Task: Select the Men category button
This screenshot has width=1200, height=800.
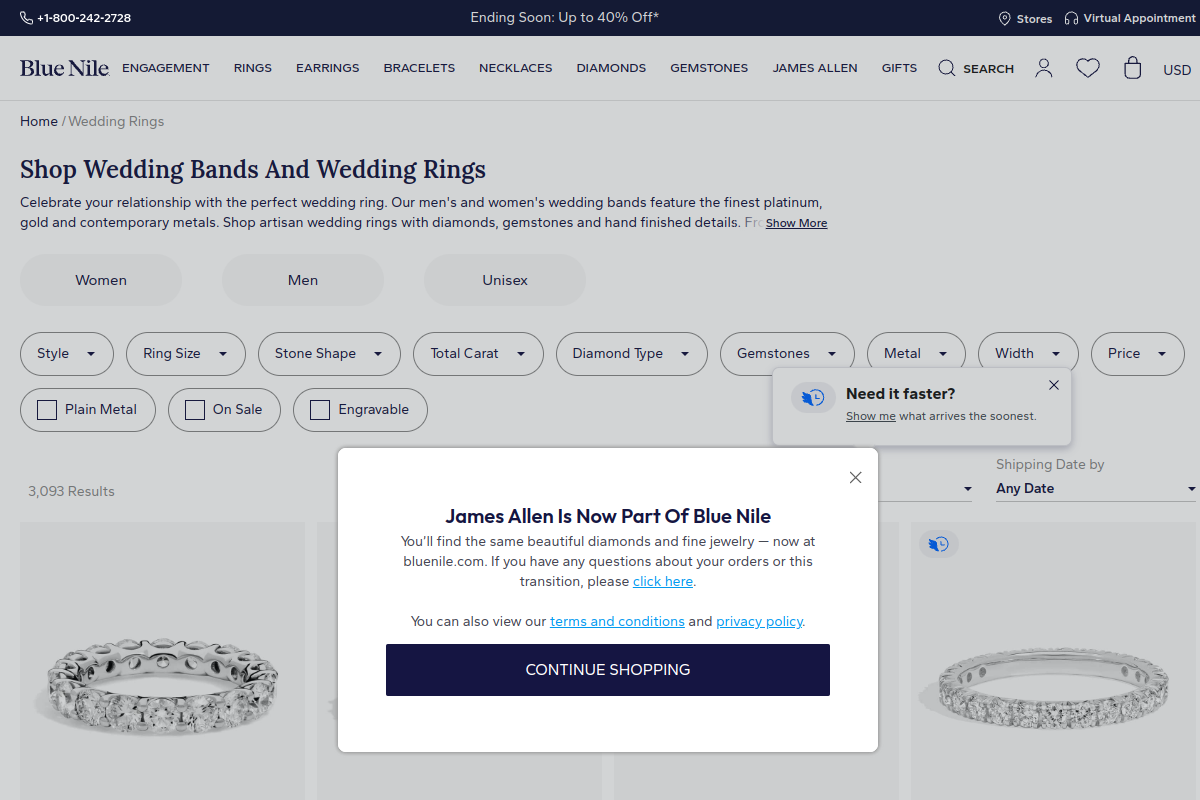Action: tap(303, 280)
